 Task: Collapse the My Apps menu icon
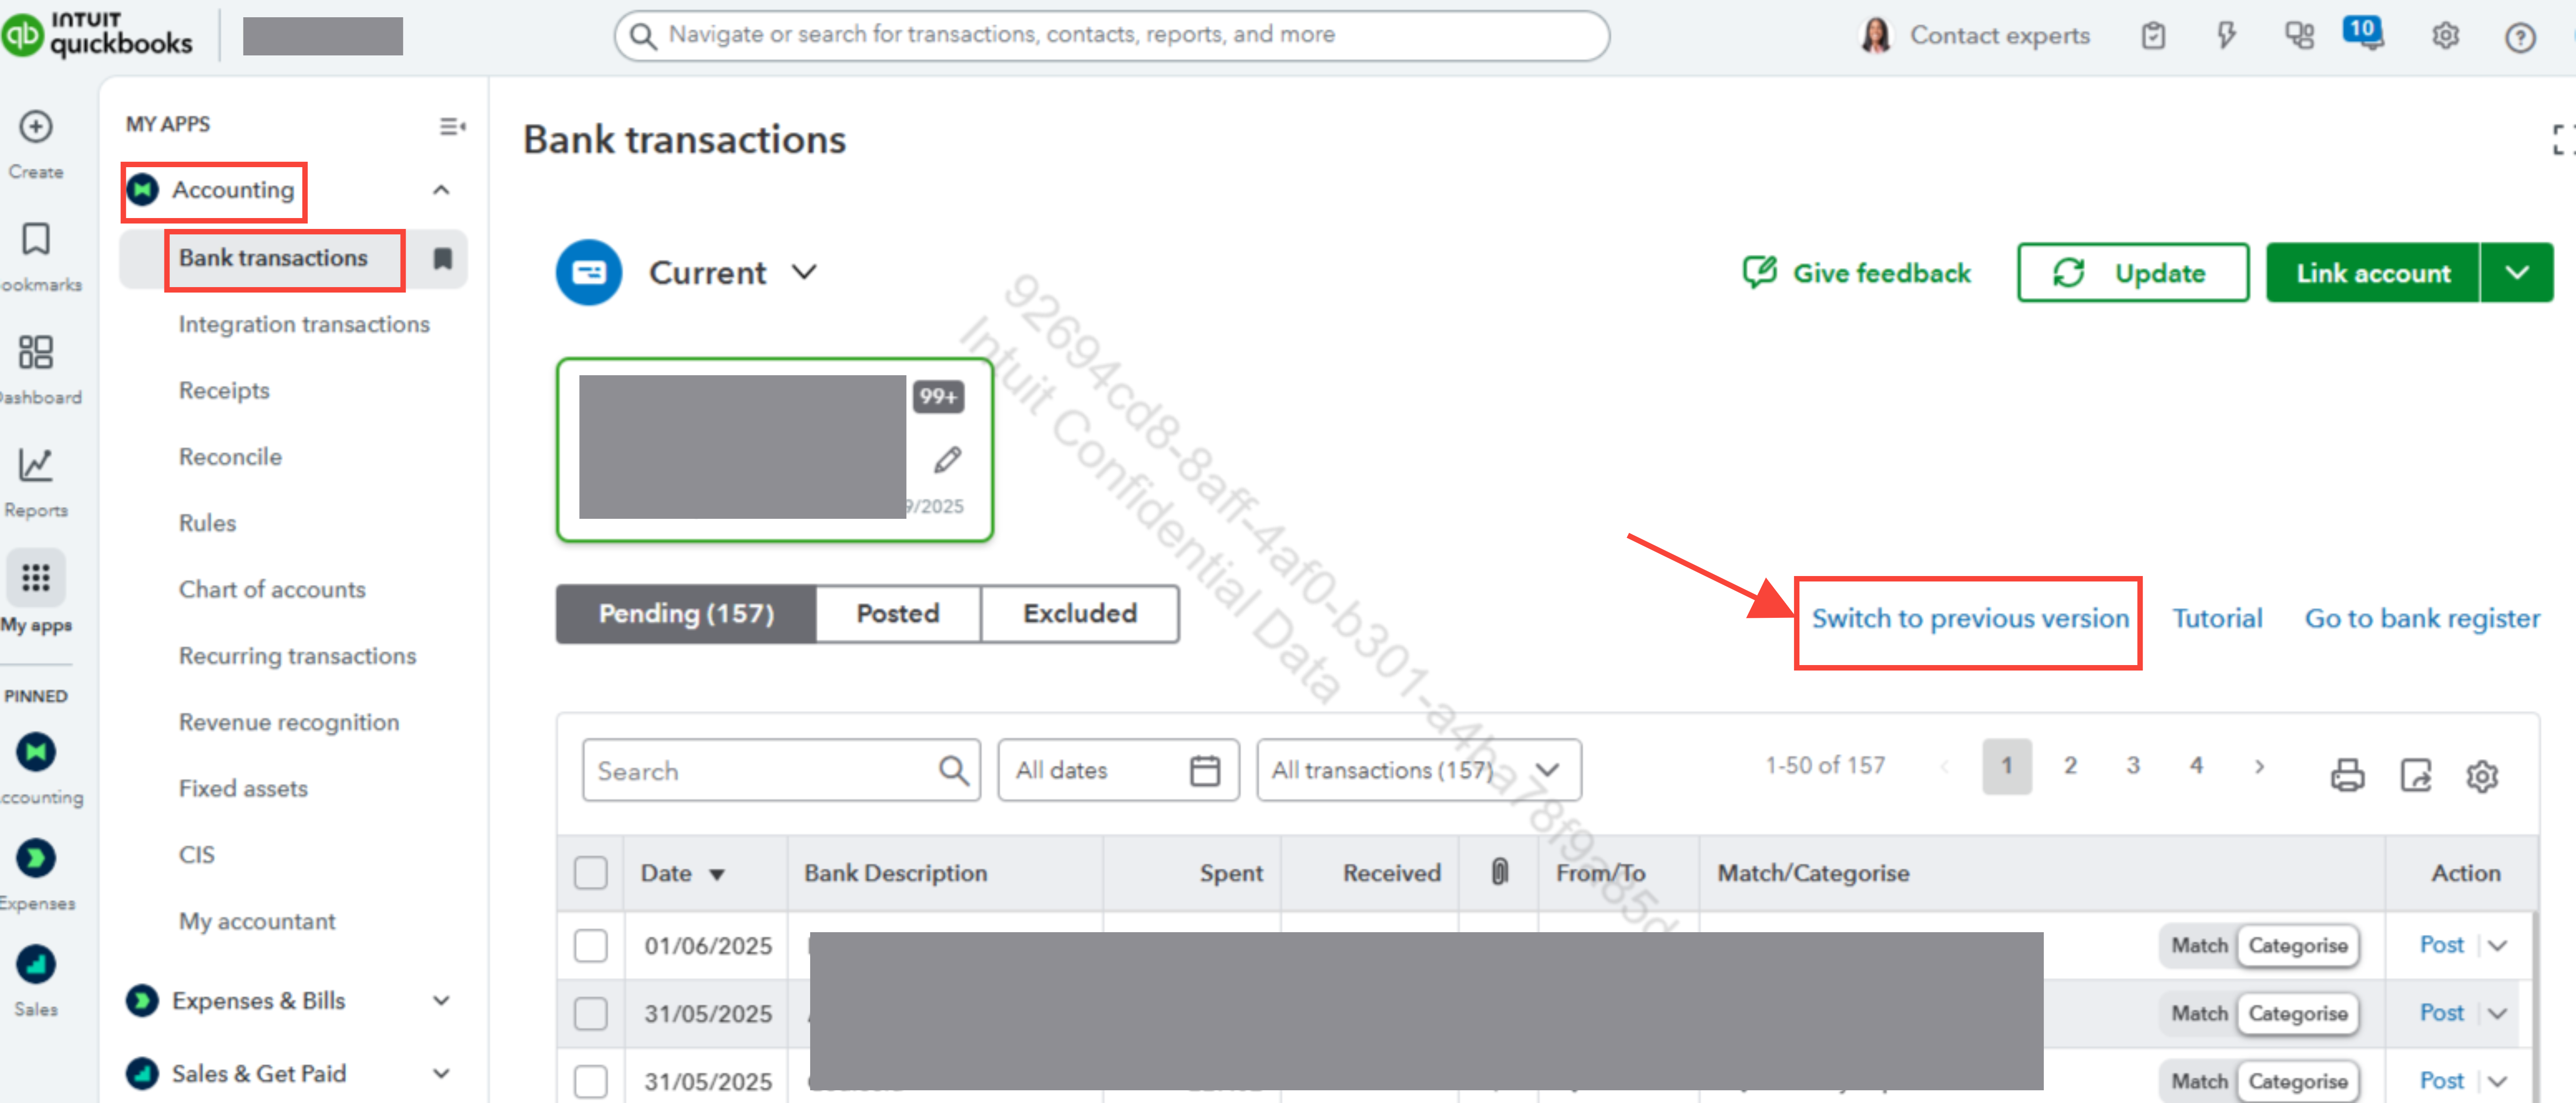coord(452,126)
